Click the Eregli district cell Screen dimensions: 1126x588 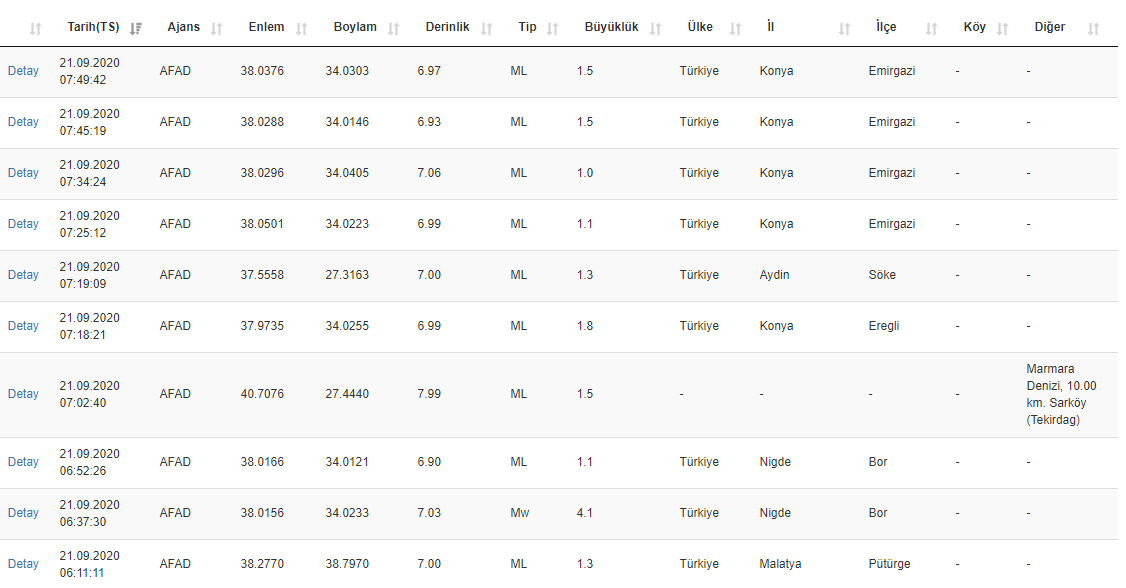pyautogui.click(x=885, y=326)
